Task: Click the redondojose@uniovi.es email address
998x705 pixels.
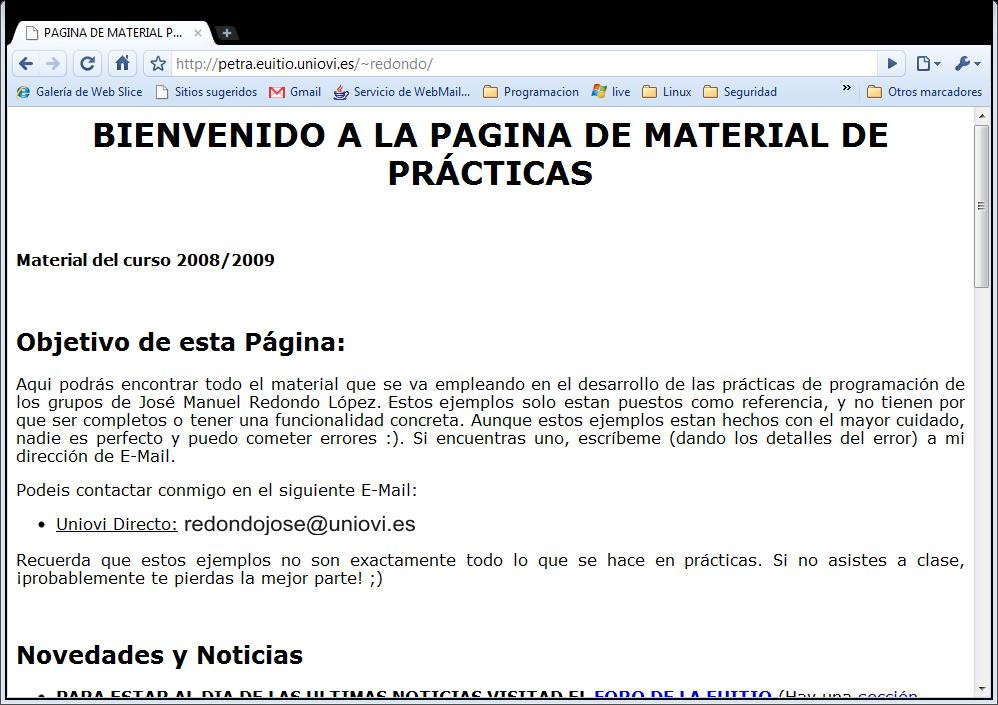Action: 299,524
